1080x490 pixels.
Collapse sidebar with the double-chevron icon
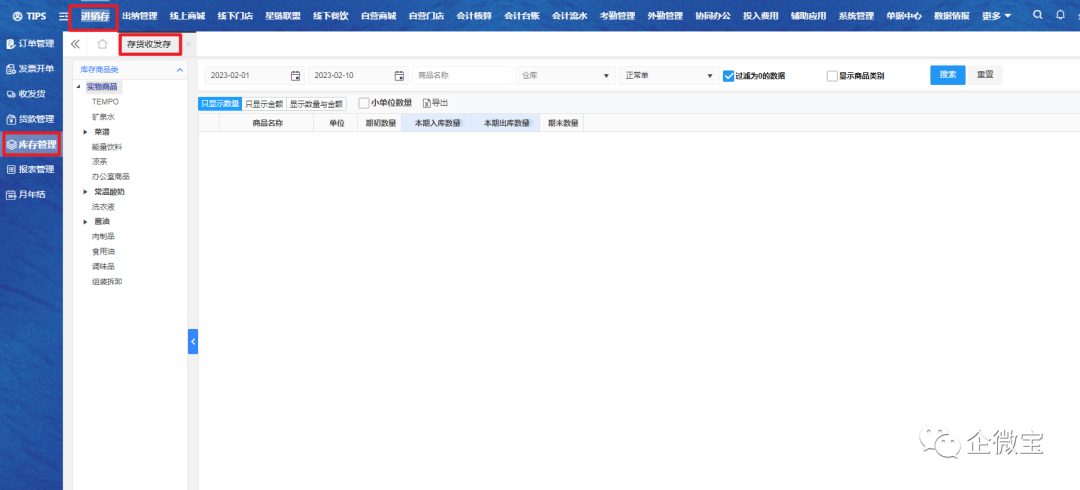75,44
